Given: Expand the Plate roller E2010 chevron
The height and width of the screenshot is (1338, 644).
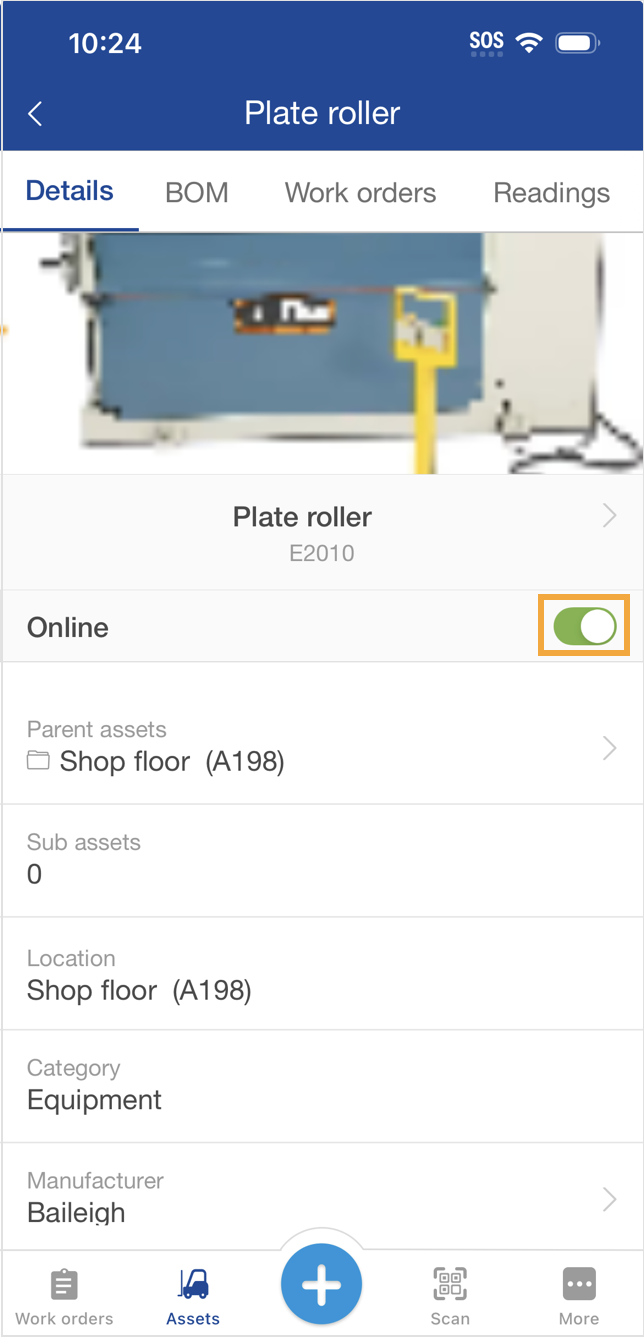Looking at the screenshot, I should [x=609, y=516].
